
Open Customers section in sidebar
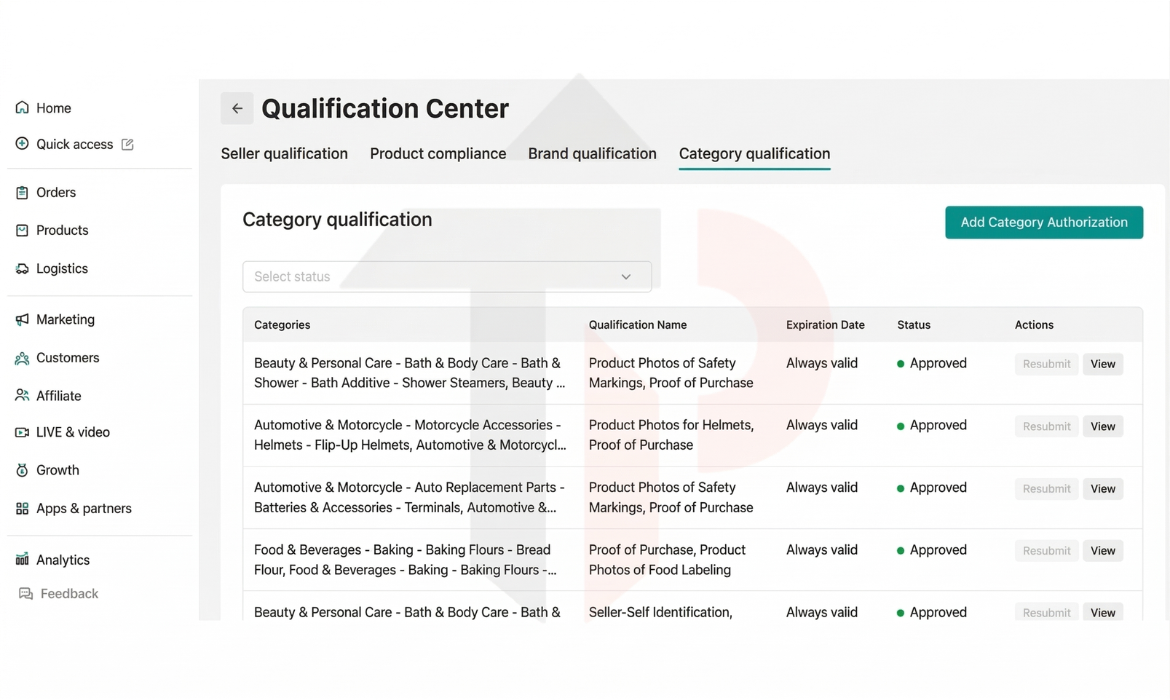pos(67,358)
